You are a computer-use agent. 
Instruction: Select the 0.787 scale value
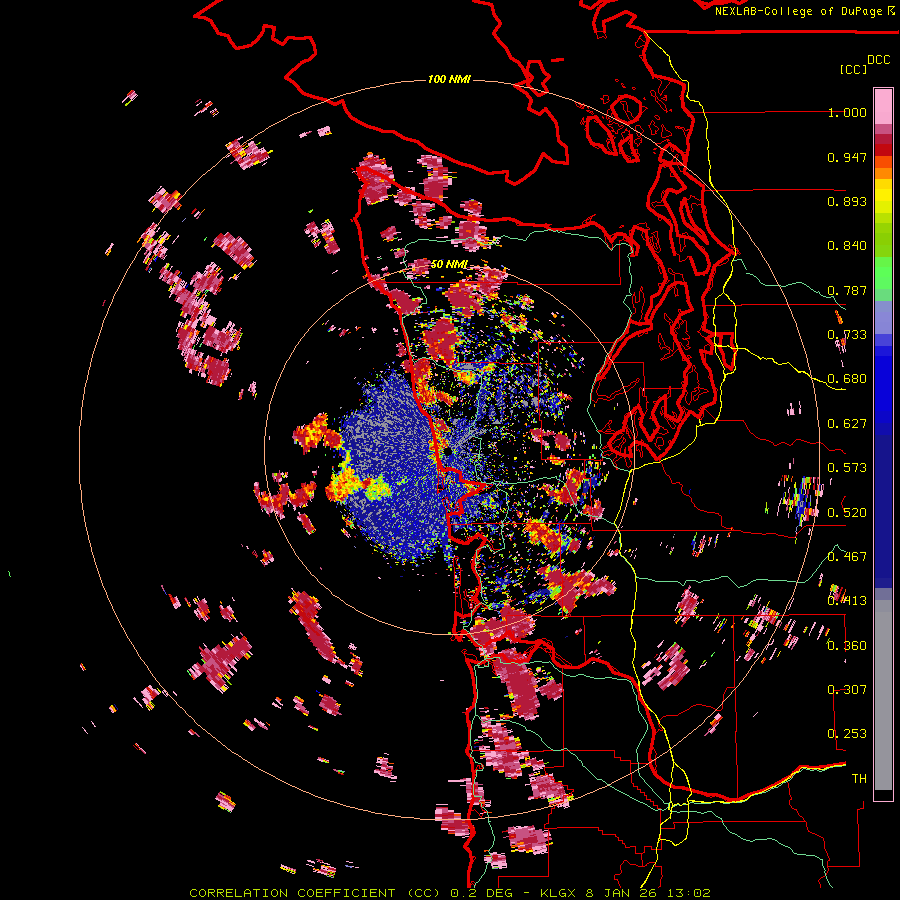pos(847,290)
